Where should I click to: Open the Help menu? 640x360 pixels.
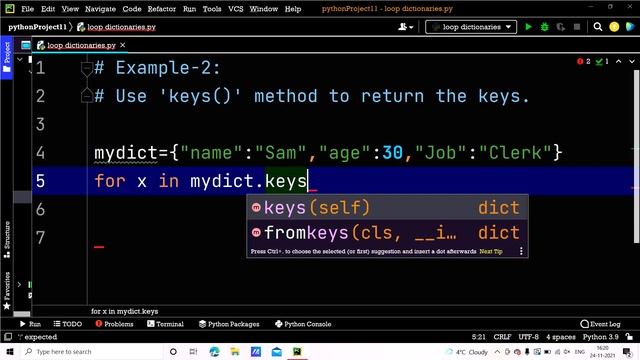click(x=293, y=9)
